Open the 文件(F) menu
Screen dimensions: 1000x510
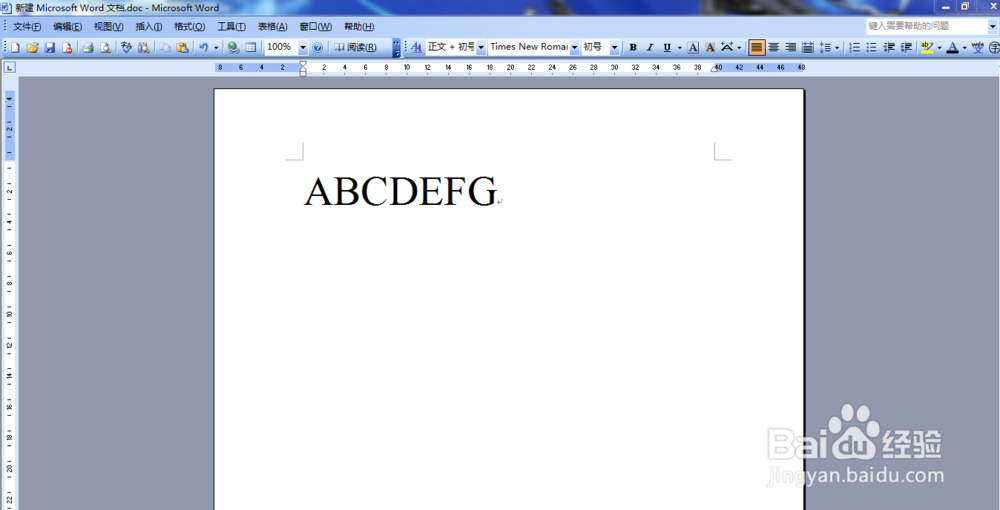(x=27, y=27)
